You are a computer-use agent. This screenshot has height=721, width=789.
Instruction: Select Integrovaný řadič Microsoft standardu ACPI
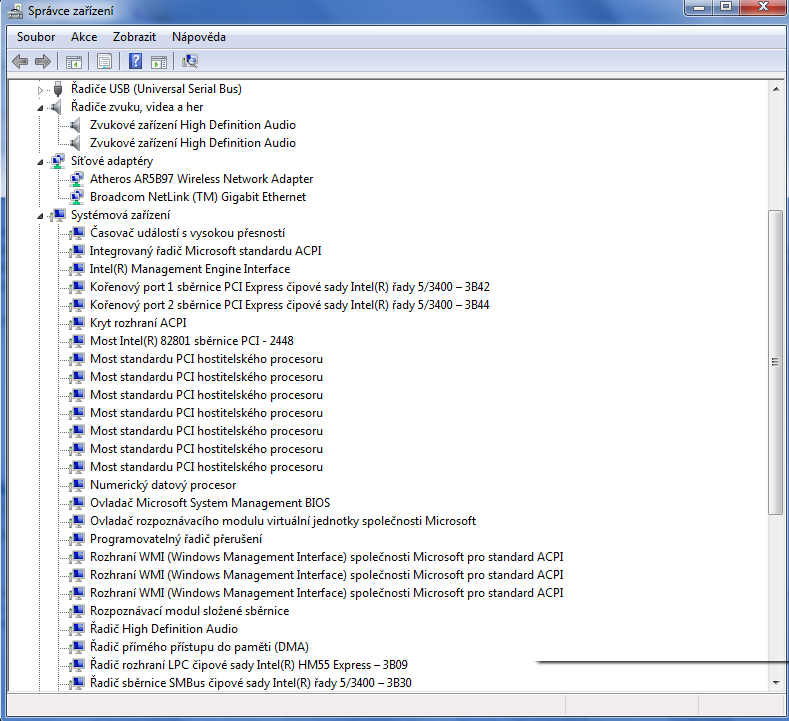click(x=205, y=251)
